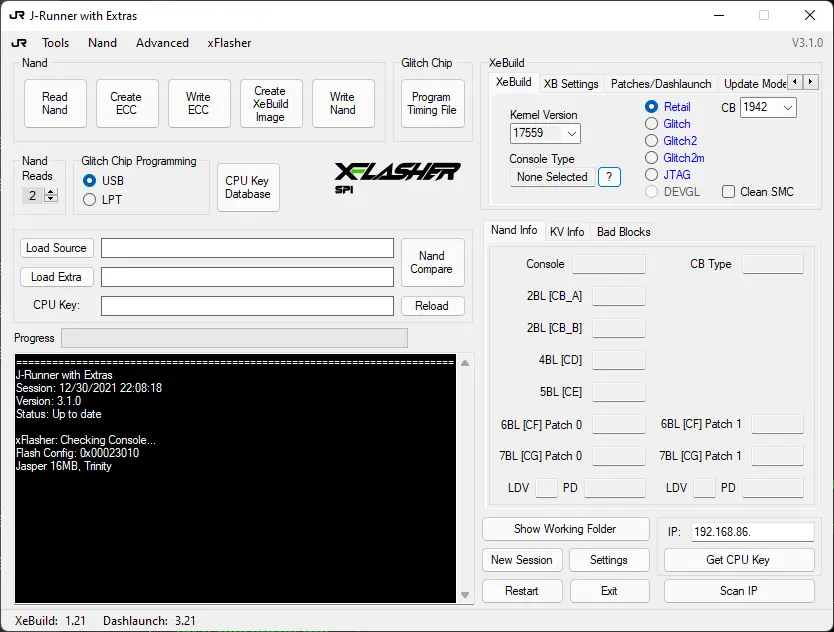Click the CB Type info field

pyautogui.click(x=772, y=264)
